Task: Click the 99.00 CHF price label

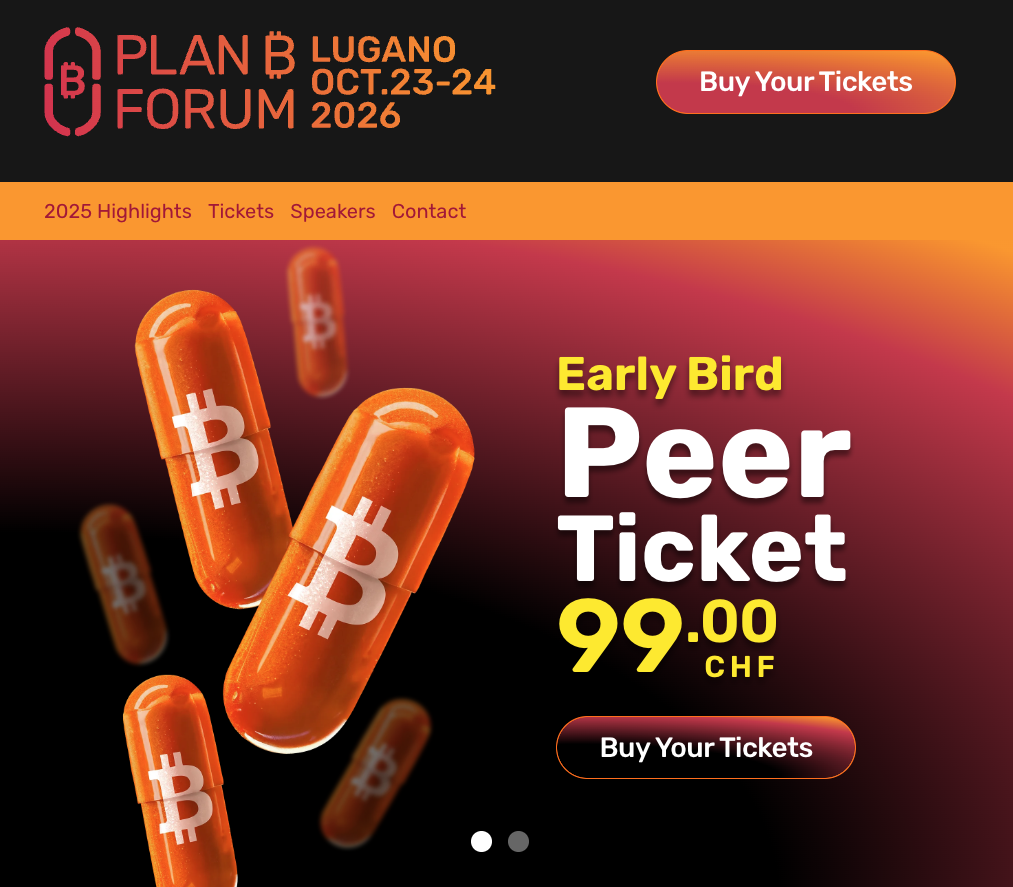Action: 669,637
